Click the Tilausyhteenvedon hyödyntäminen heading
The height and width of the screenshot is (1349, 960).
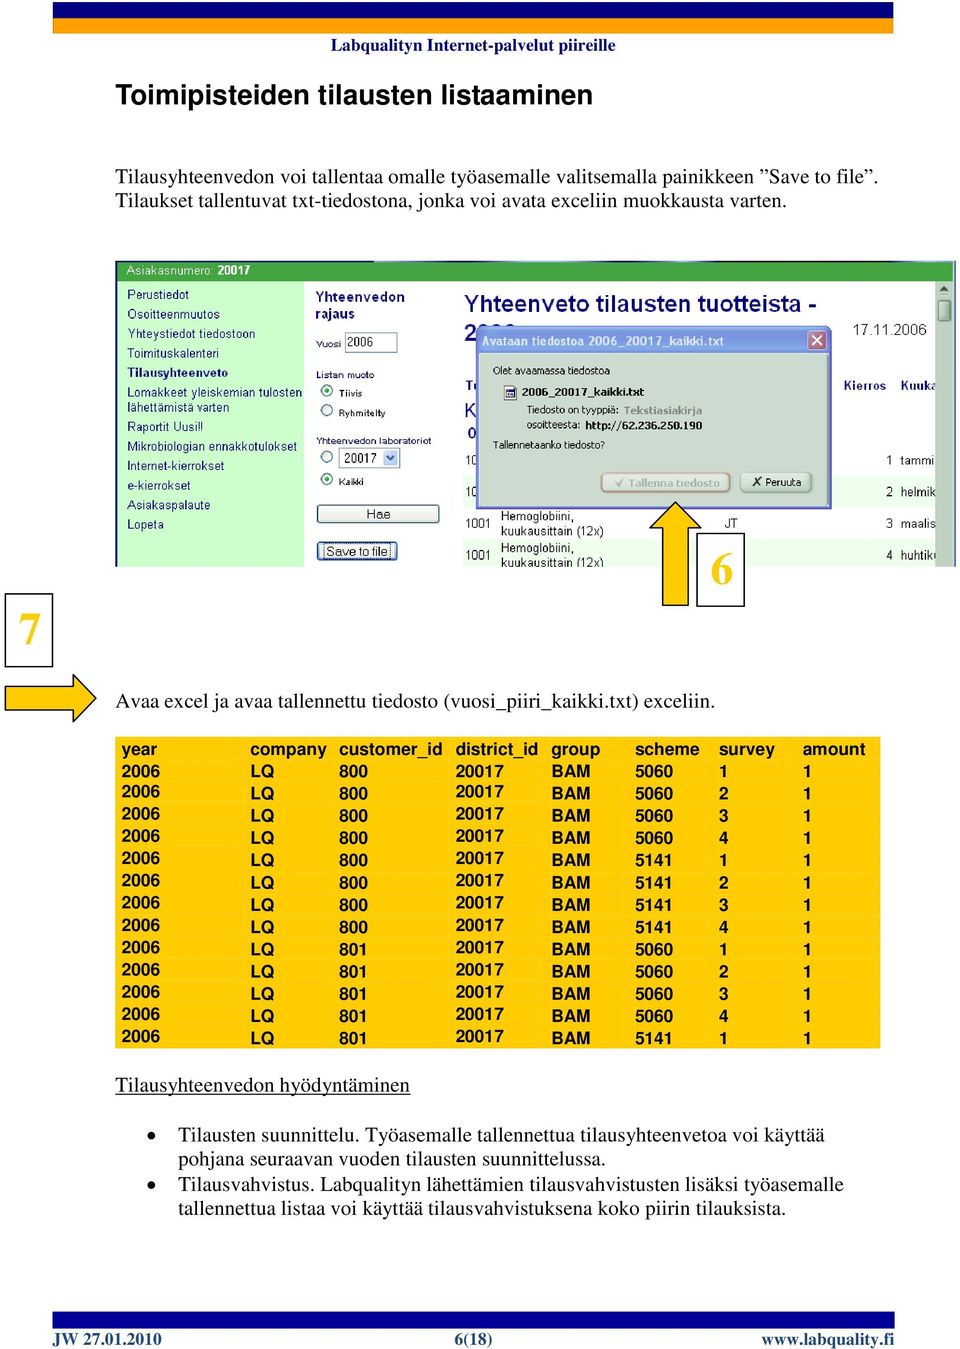click(262, 1085)
